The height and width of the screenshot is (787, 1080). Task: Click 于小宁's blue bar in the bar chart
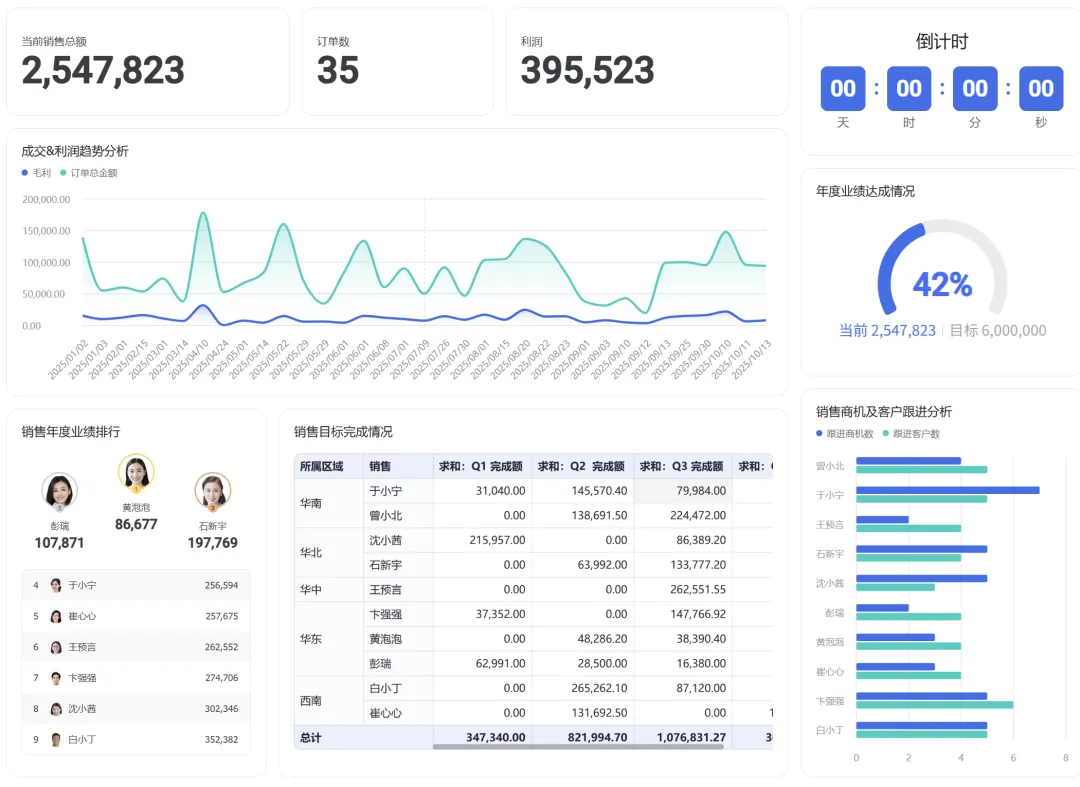948,490
